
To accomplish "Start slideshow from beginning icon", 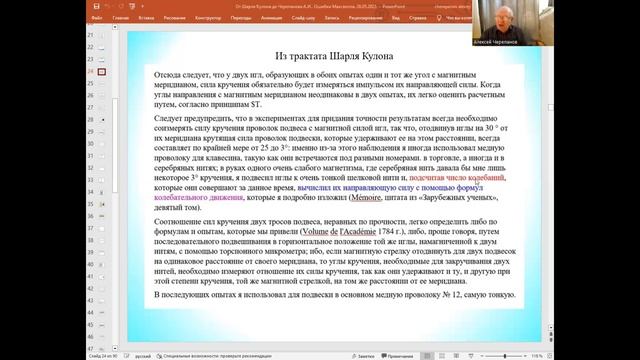I will [x=132, y=6].
